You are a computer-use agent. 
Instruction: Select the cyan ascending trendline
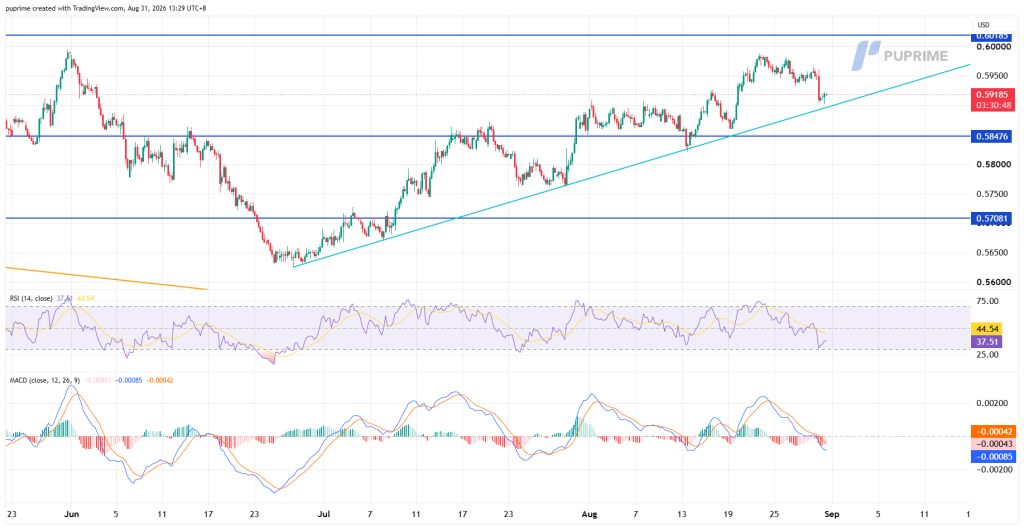[x=632, y=165]
